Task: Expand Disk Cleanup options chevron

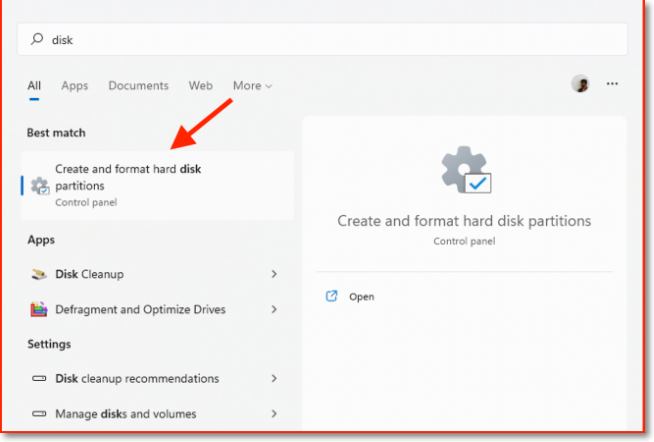Action: coord(274,274)
